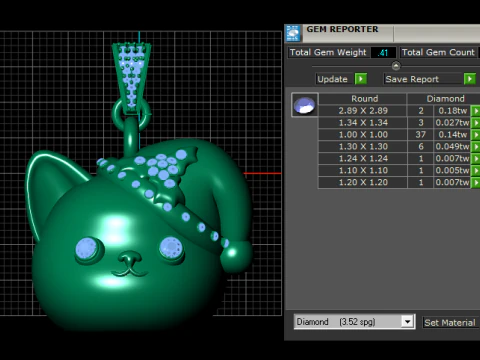Click the GEM REPORTER title text
Image resolution: width=480 pixels, height=360 pixels.
[x=342, y=29]
